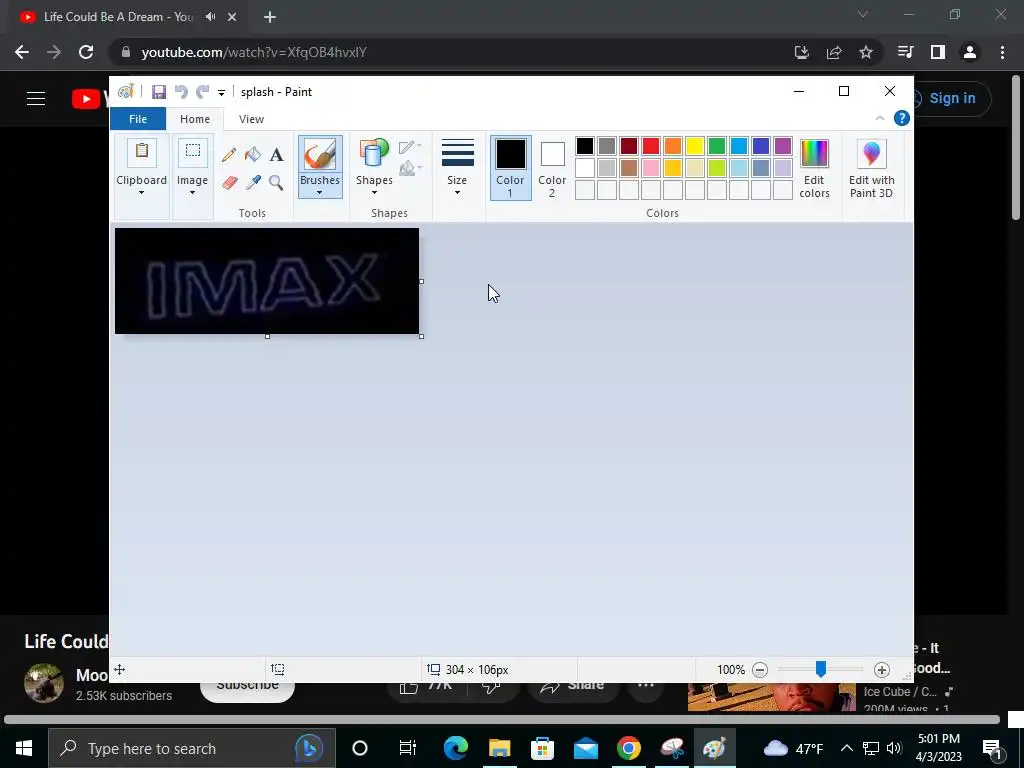
Task: Open Paint Help question mark icon
Action: tap(902, 118)
